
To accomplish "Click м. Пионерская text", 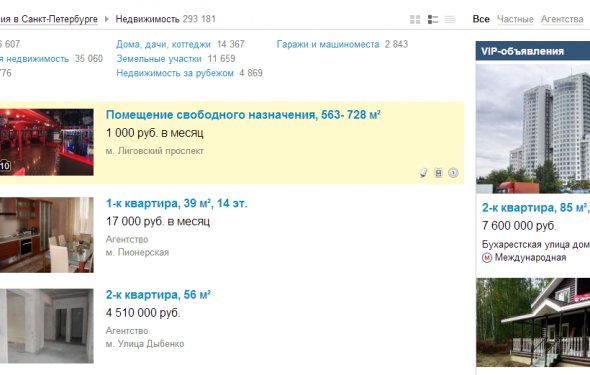I will (137, 252).
